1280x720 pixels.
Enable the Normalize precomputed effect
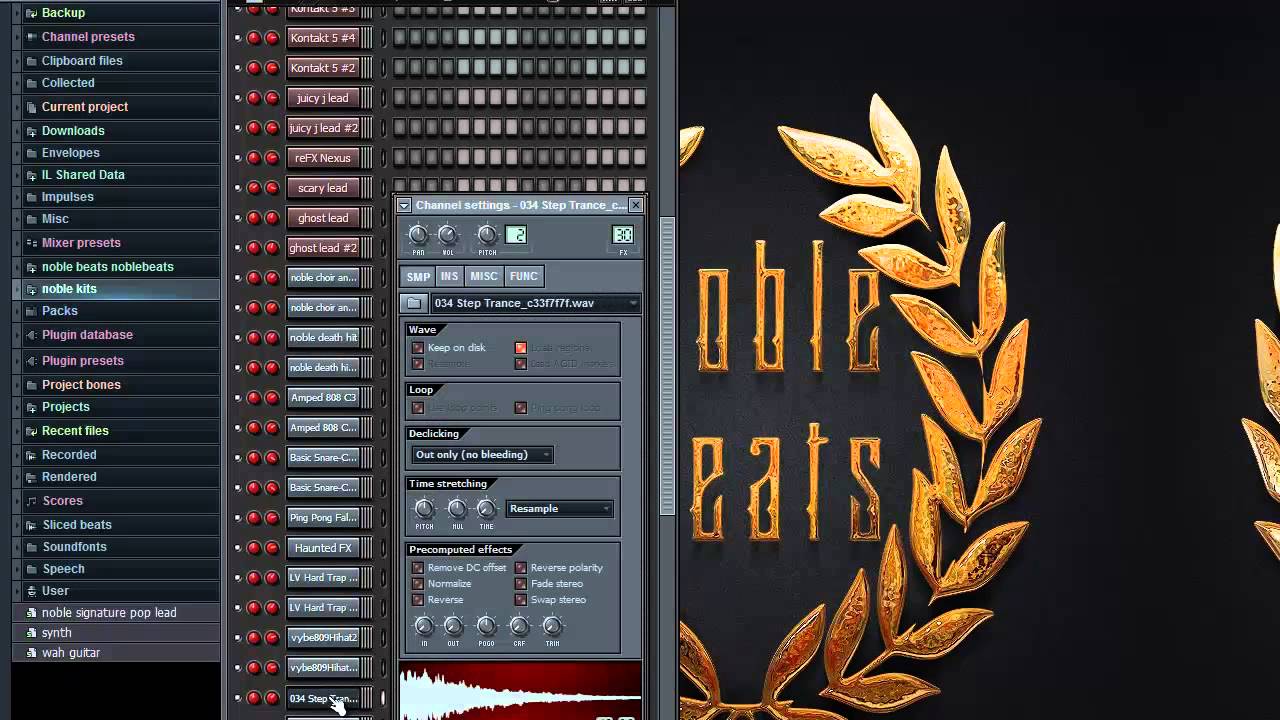click(419, 583)
